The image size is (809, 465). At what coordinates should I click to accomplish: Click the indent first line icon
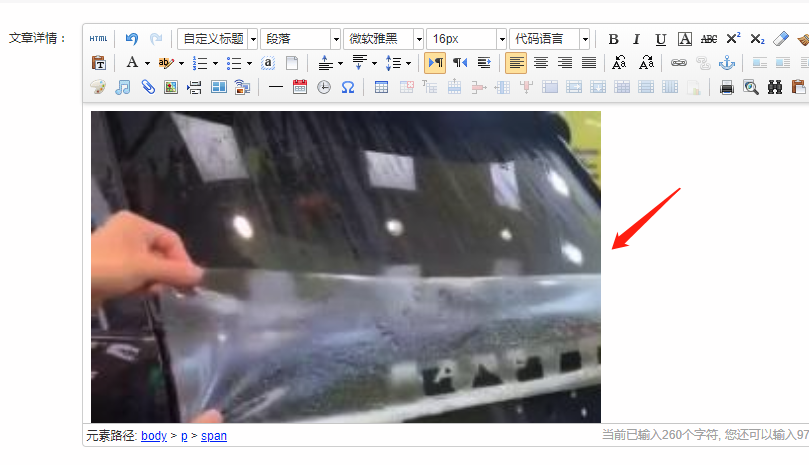(484, 63)
